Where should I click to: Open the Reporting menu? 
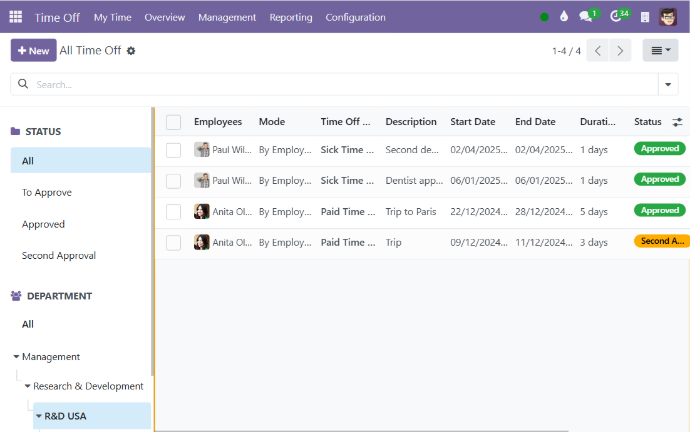[x=290, y=17]
